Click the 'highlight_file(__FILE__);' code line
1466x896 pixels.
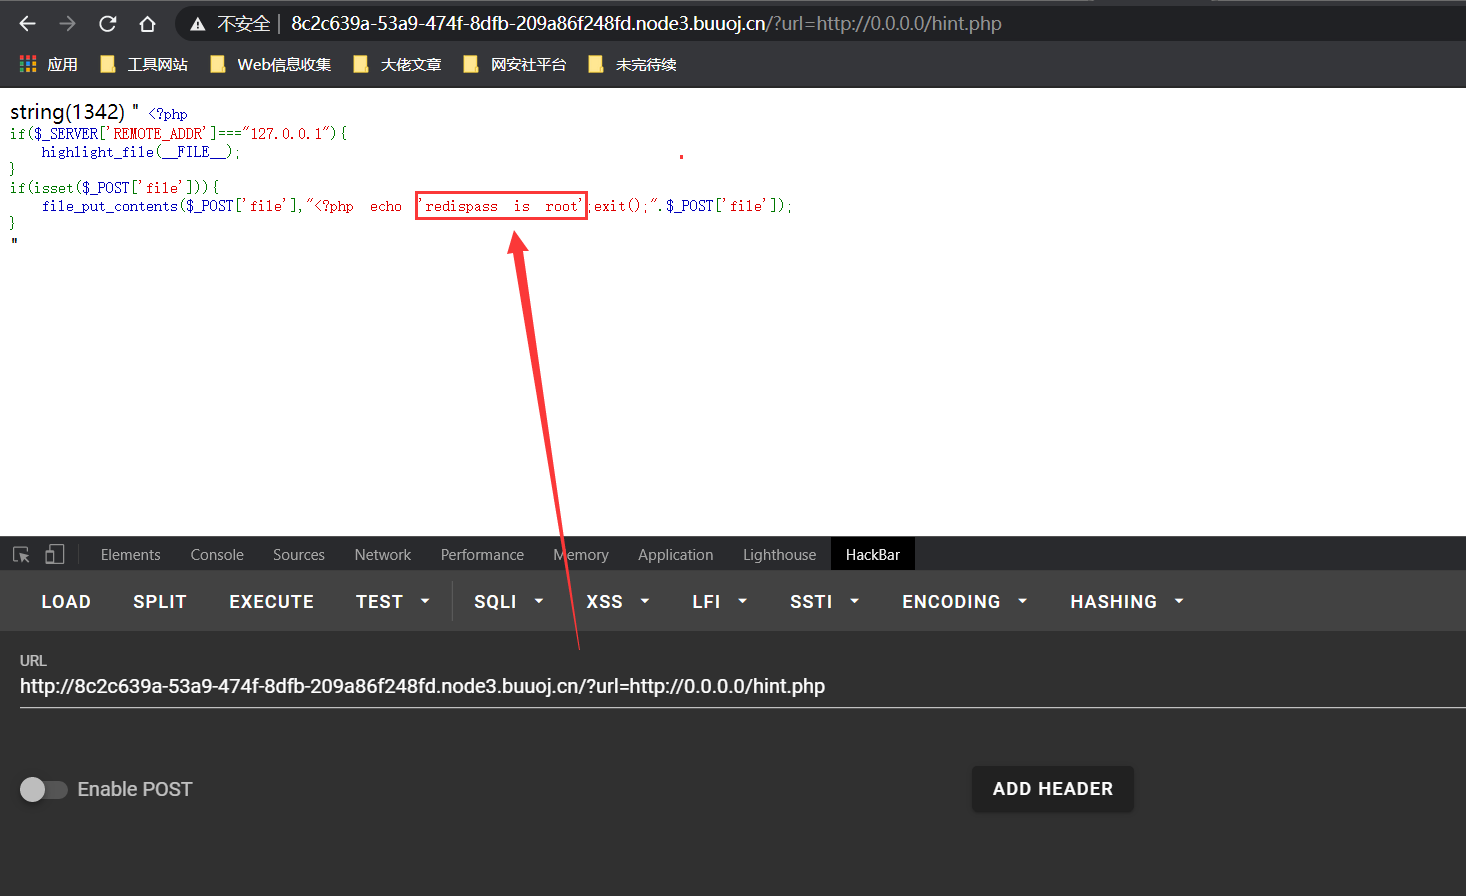click(141, 152)
